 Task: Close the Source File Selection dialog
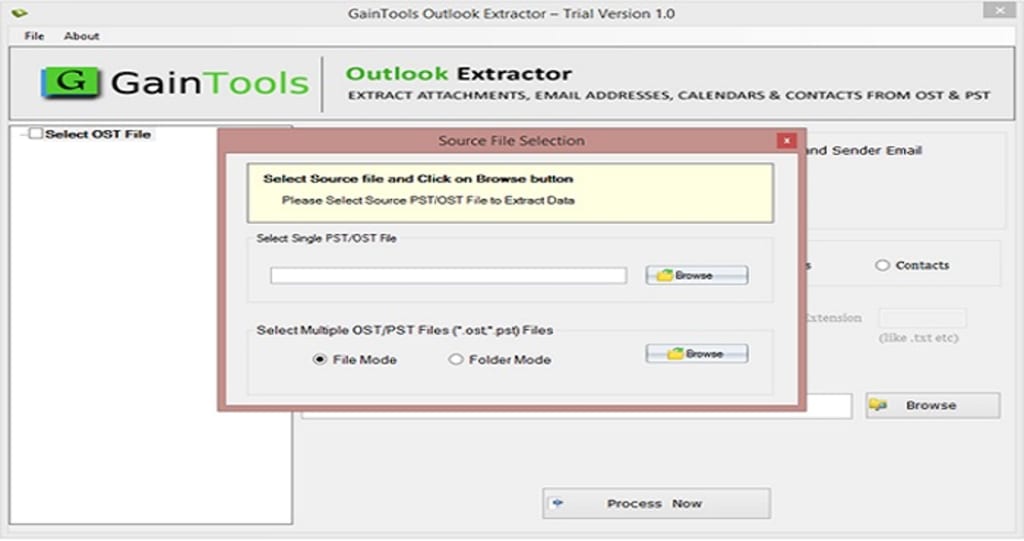[786, 140]
